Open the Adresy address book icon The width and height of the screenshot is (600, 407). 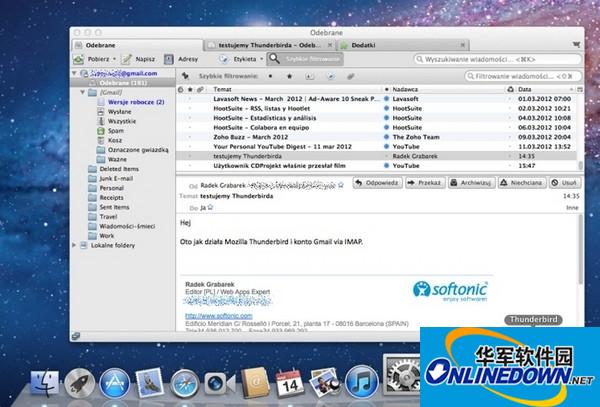169,59
